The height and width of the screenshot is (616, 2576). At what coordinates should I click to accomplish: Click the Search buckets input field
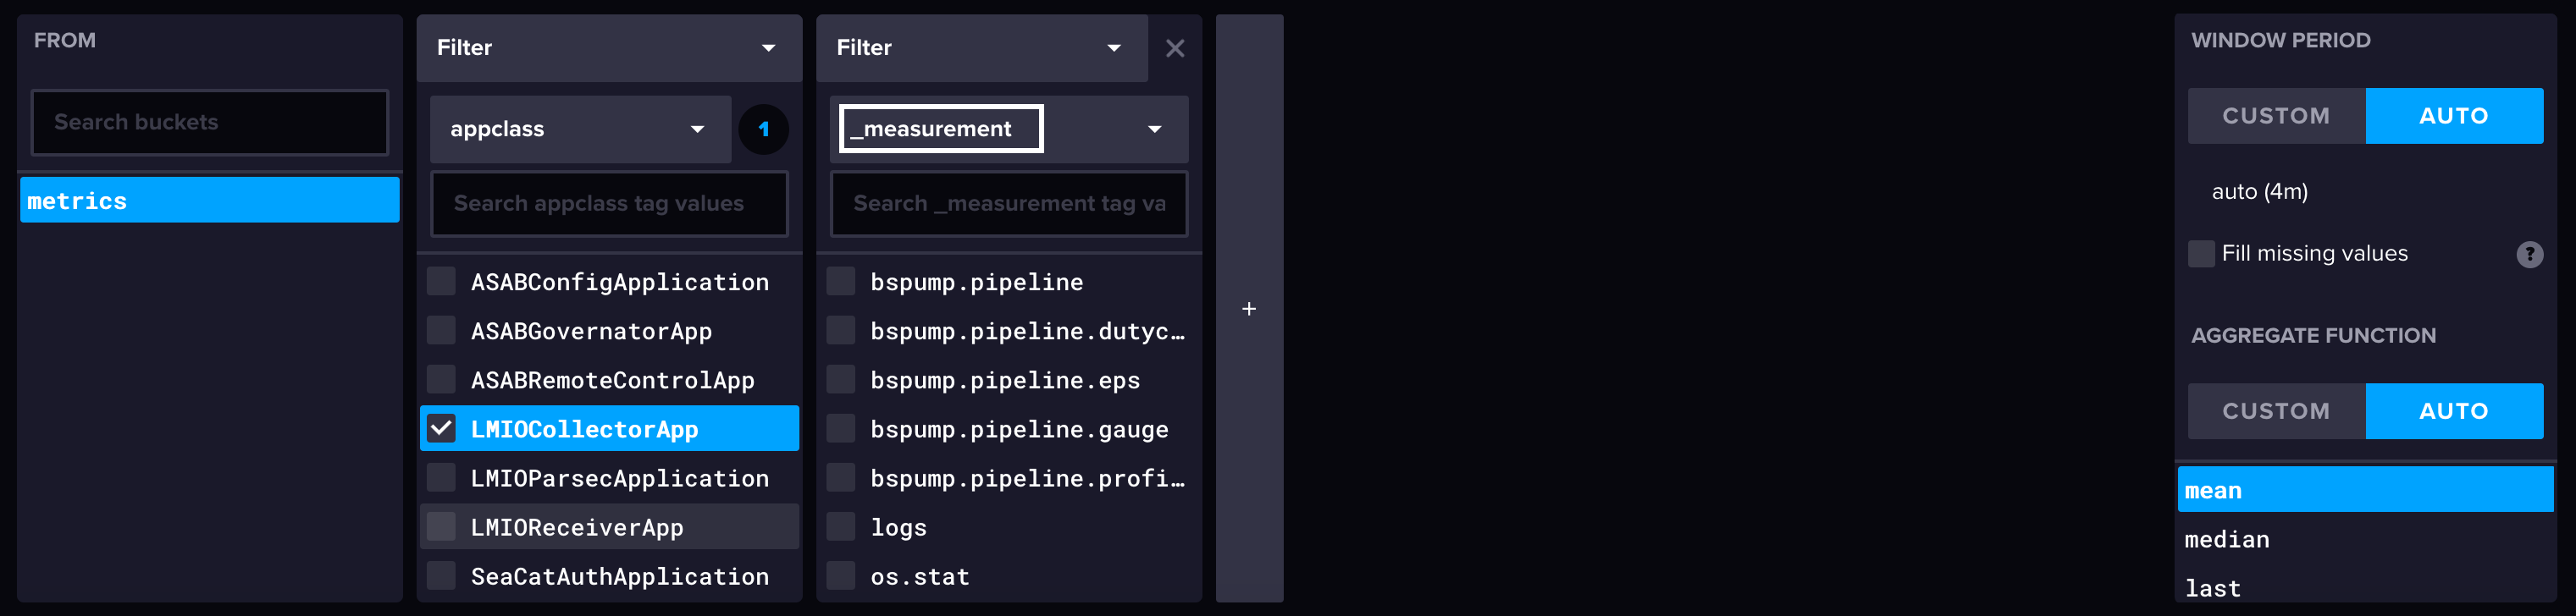[x=209, y=122]
